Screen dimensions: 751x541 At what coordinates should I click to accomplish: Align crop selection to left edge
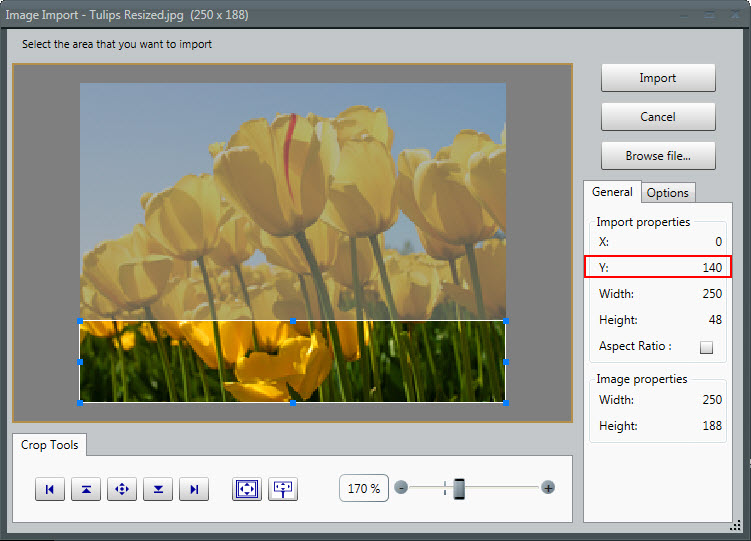click(x=50, y=489)
